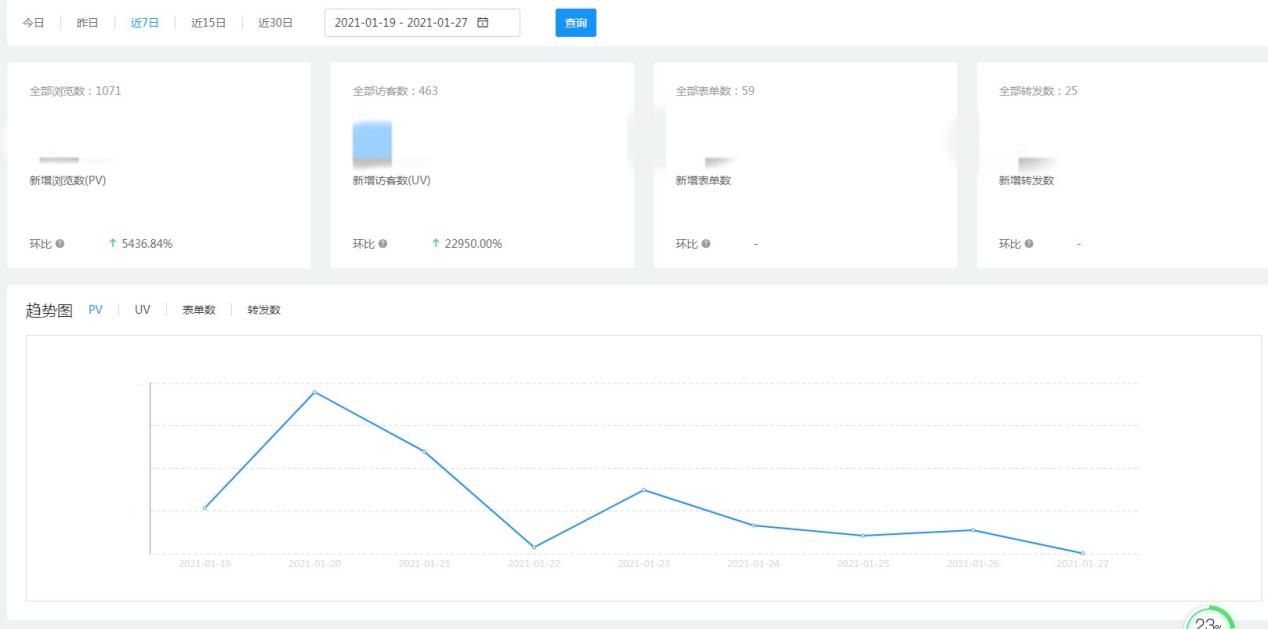Click help icon beside 环比 in PV card
Image resolution: width=1268 pixels, height=629 pixels.
(60, 244)
